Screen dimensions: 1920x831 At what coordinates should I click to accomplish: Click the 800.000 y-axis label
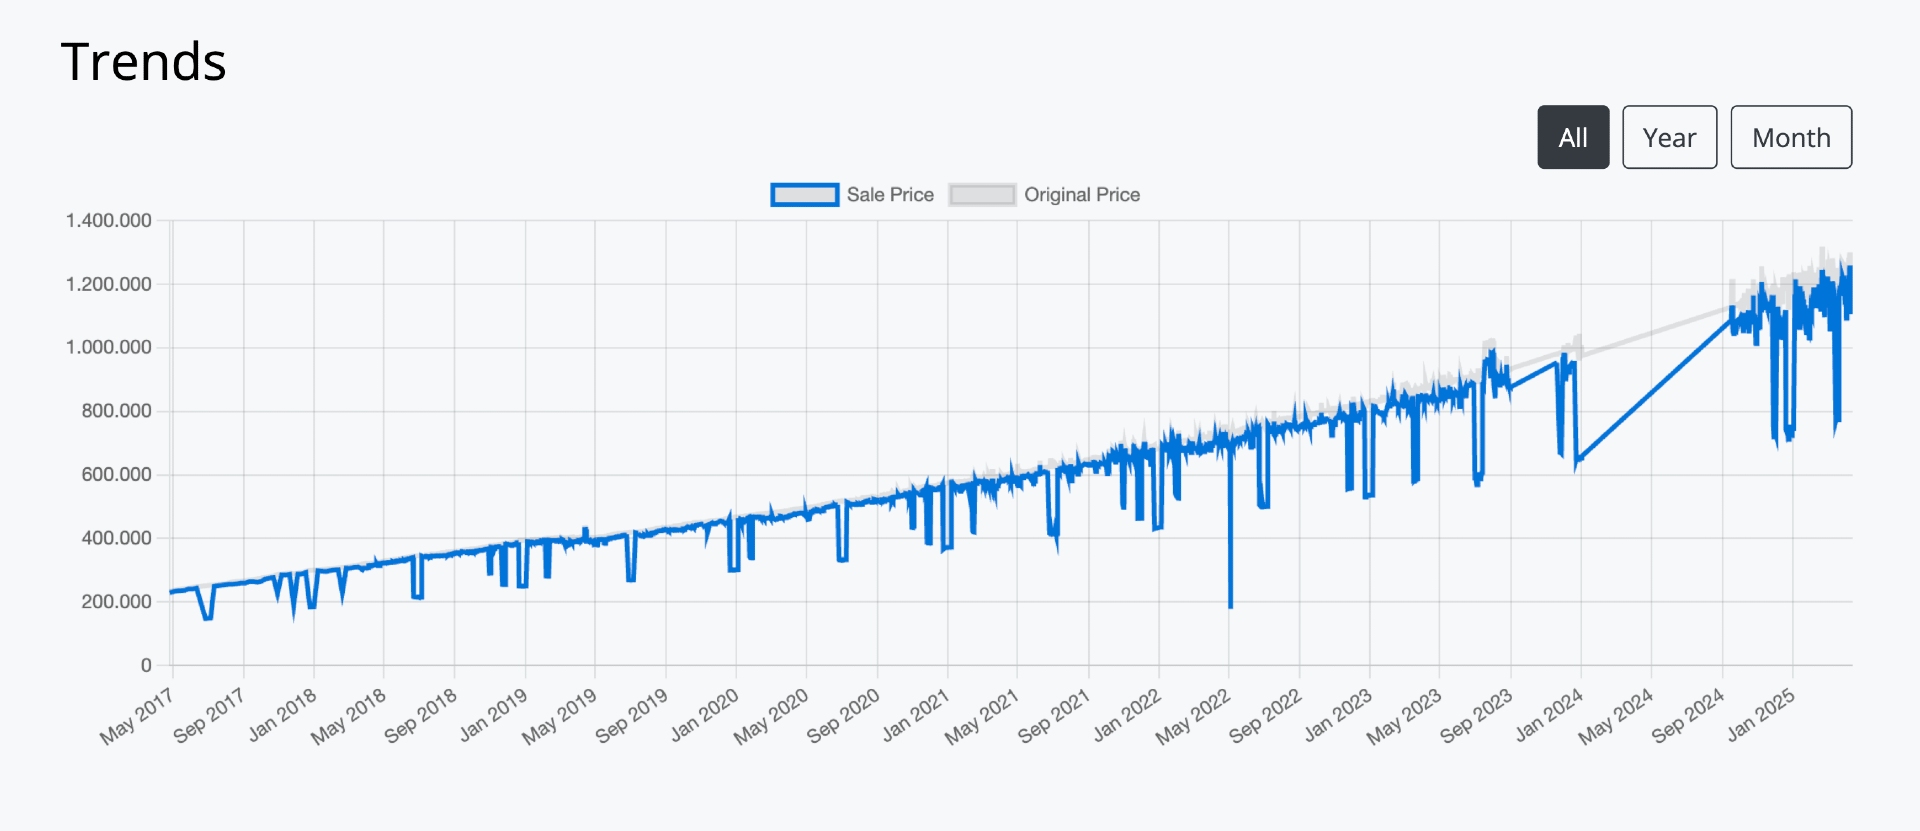116,411
